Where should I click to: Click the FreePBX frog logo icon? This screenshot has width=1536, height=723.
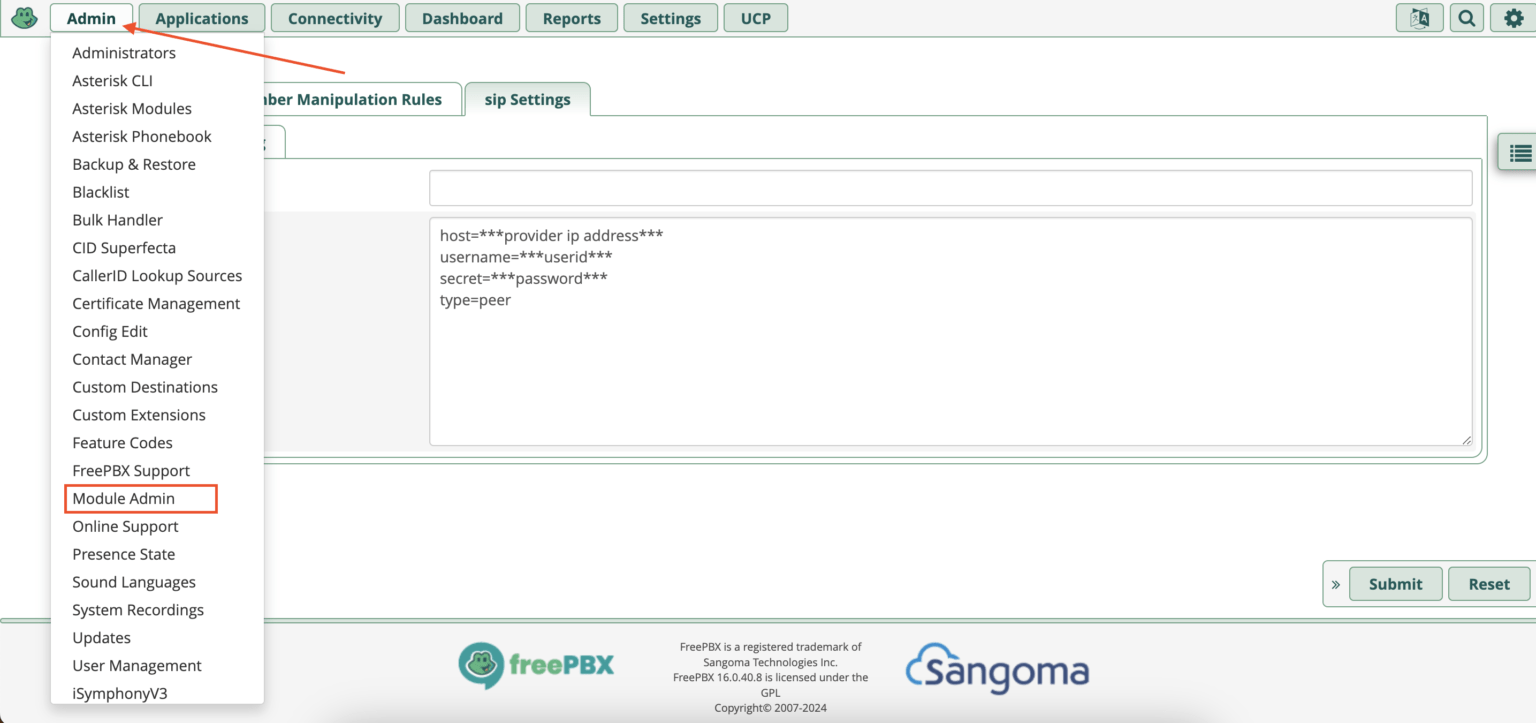pos(24,18)
